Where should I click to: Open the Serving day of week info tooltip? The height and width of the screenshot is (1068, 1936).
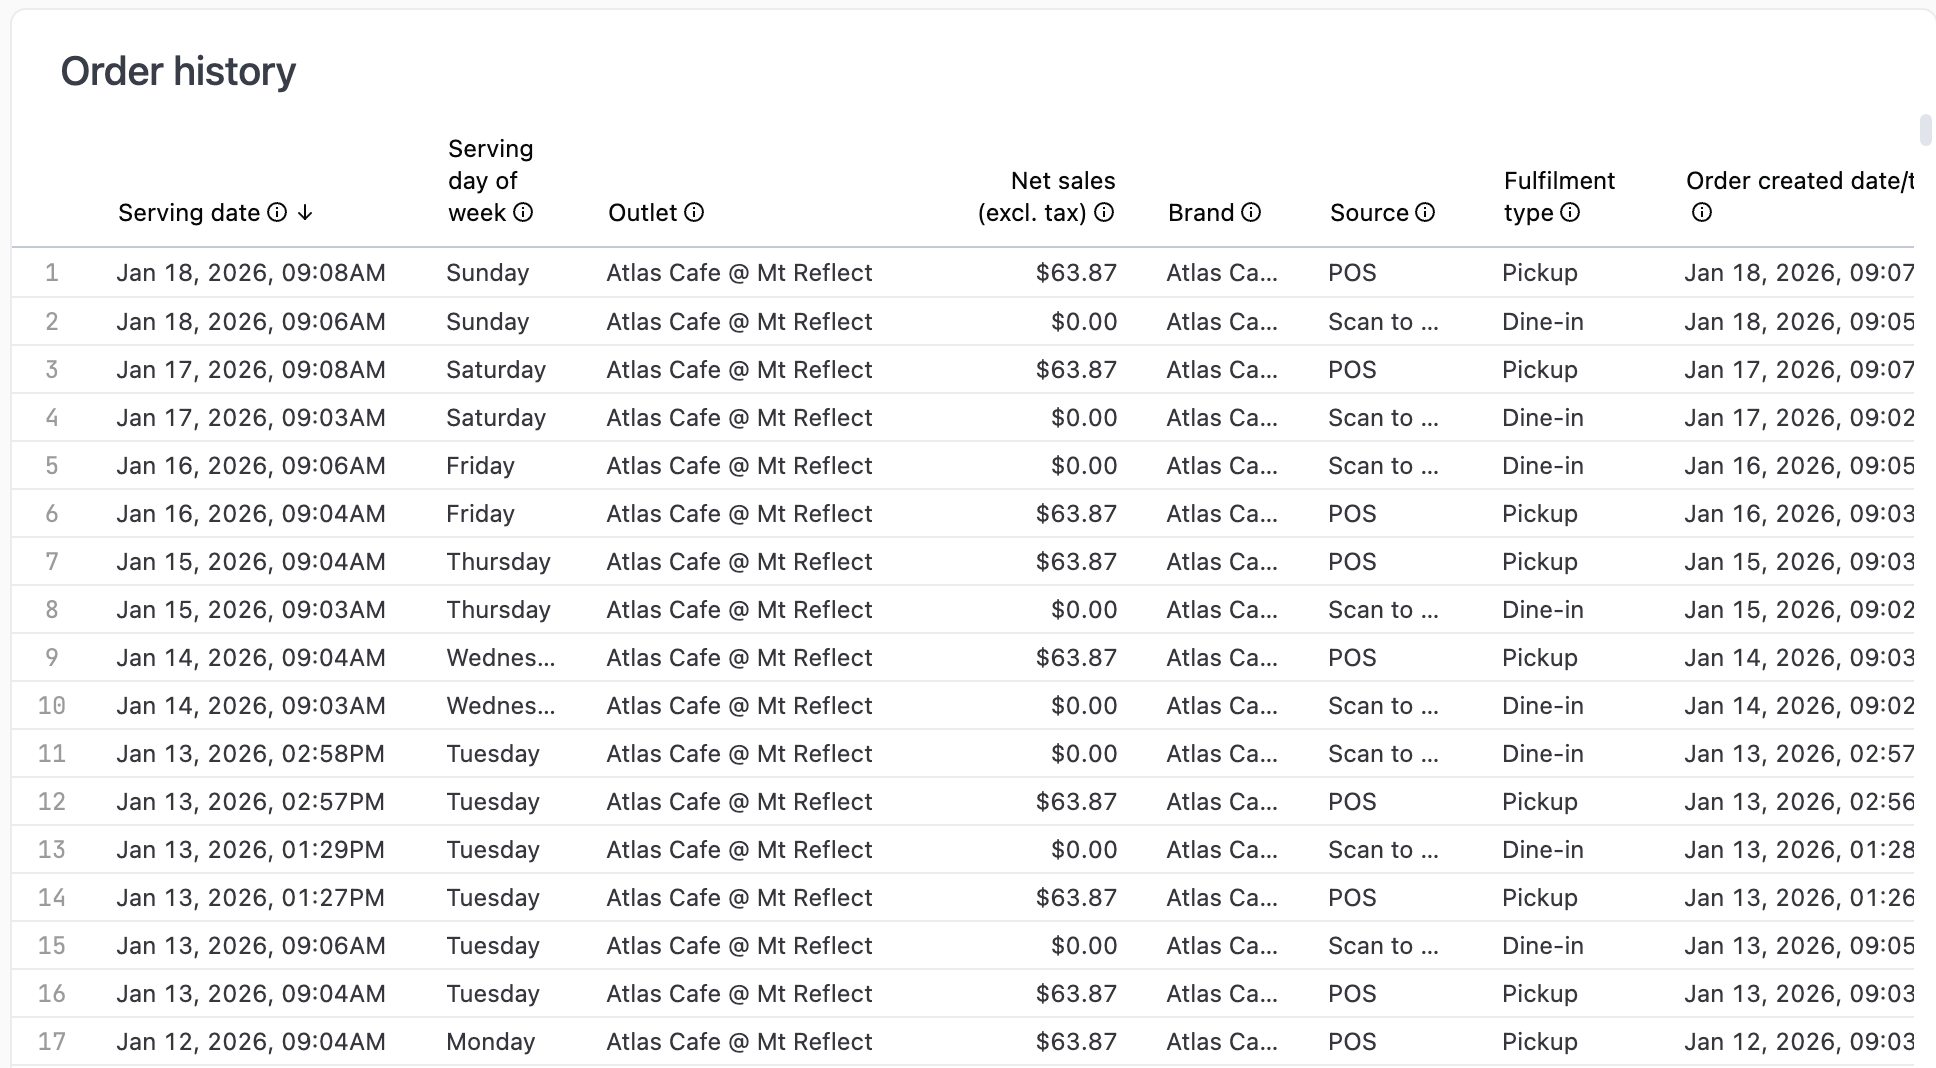[x=524, y=212]
